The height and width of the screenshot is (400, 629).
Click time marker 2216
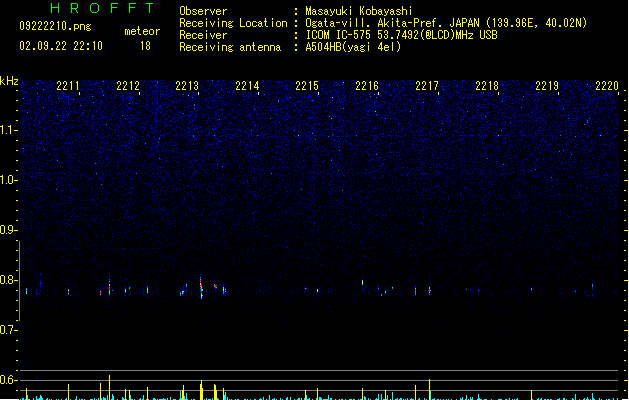tap(367, 86)
